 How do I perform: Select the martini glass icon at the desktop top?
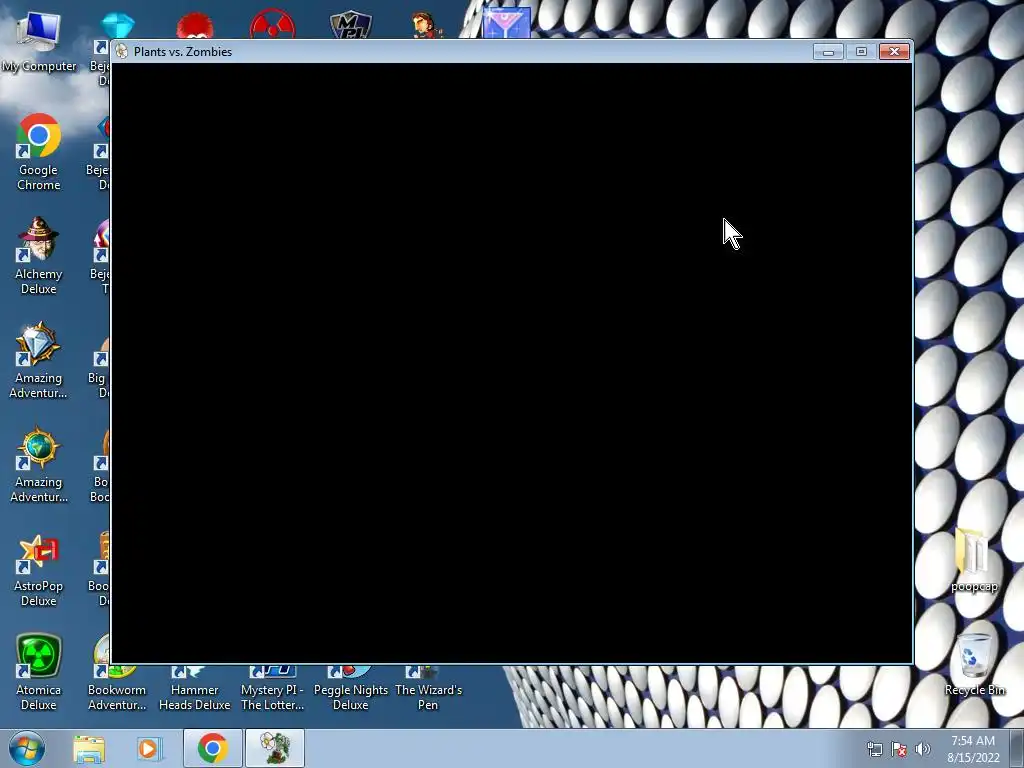507,22
